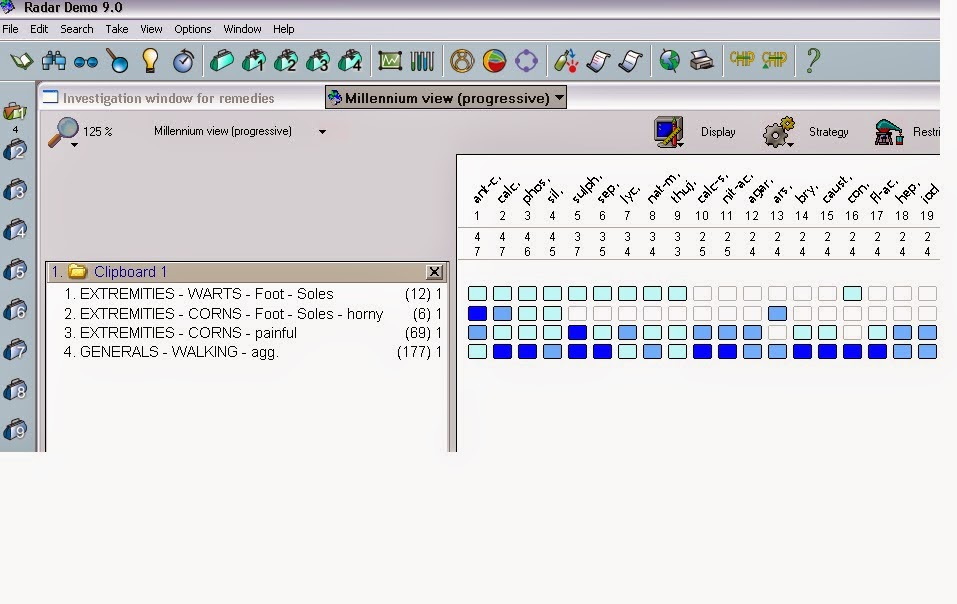The height and width of the screenshot is (604, 957).
Task: Select rubric CORNS - Foot - Soles - horny
Action: coord(231,314)
